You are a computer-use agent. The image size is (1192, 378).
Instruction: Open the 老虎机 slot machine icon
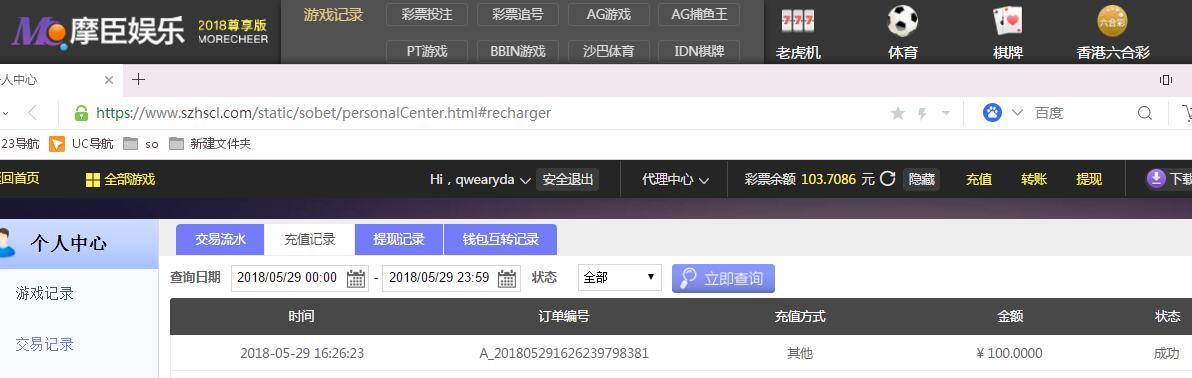point(797,21)
